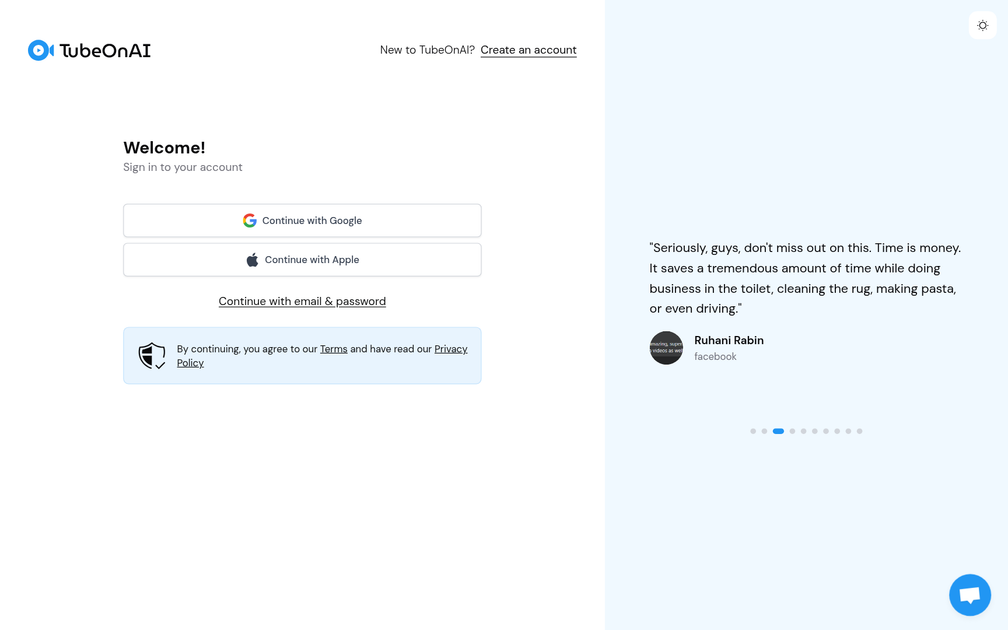Open the Create an account link

click(x=528, y=50)
